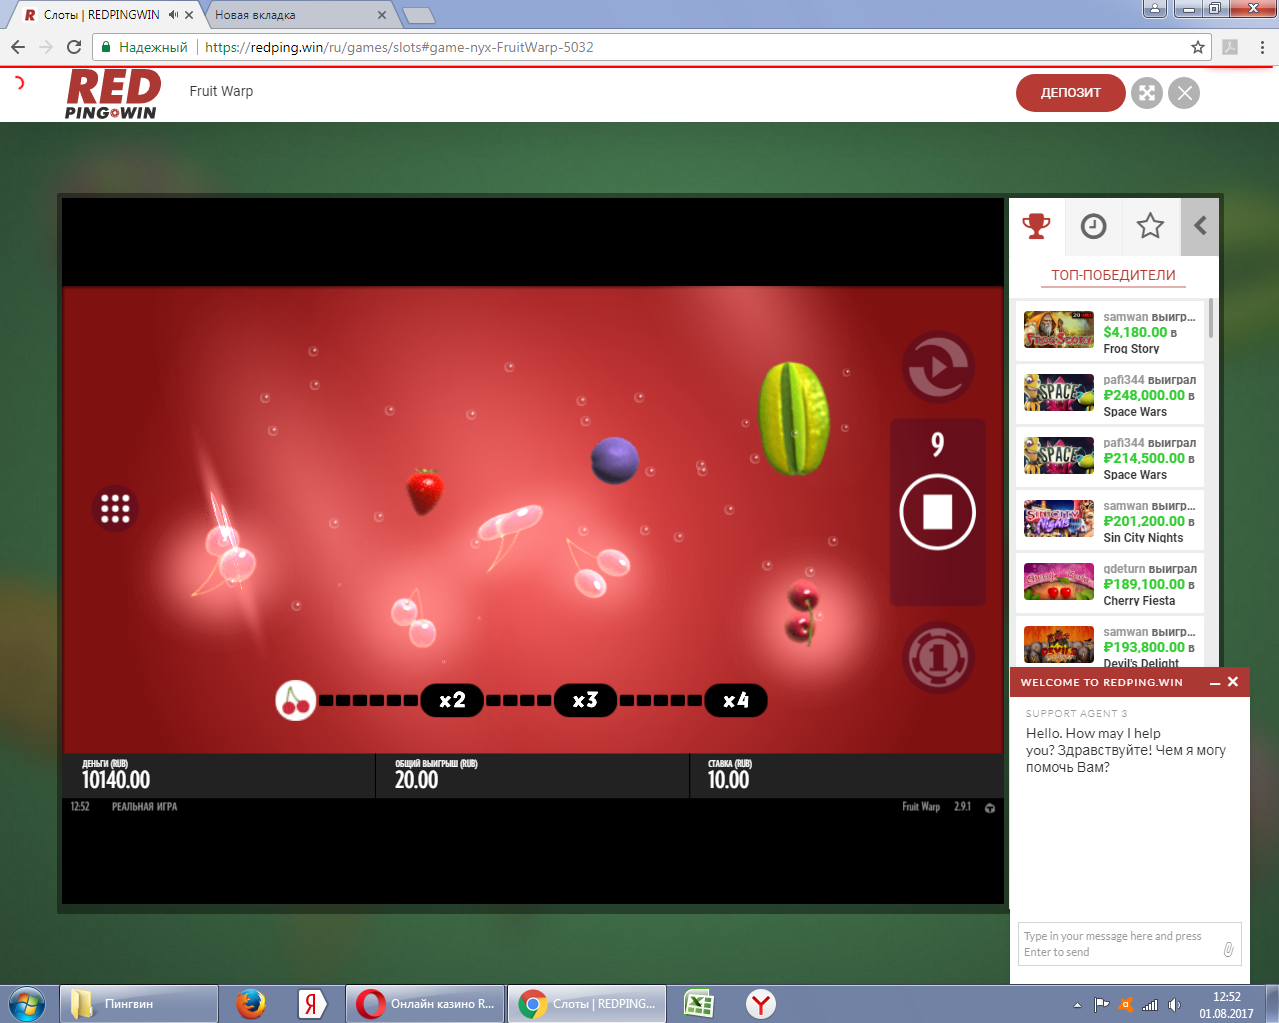The width and height of the screenshot is (1279, 1023).
Task: Open Chrome menu three dots
Action: click(1262, 47)
